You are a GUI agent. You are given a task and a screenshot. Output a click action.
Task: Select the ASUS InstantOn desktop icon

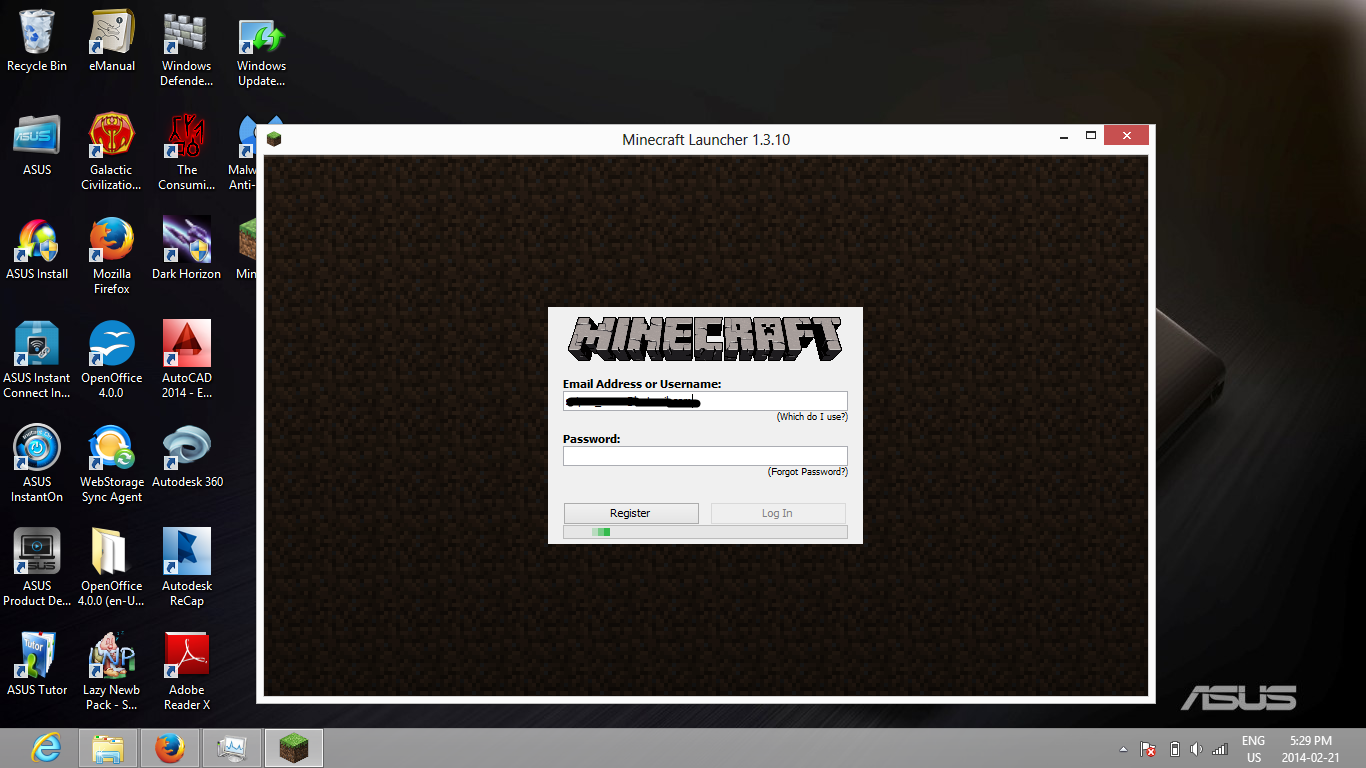click(x=37, y=464)
